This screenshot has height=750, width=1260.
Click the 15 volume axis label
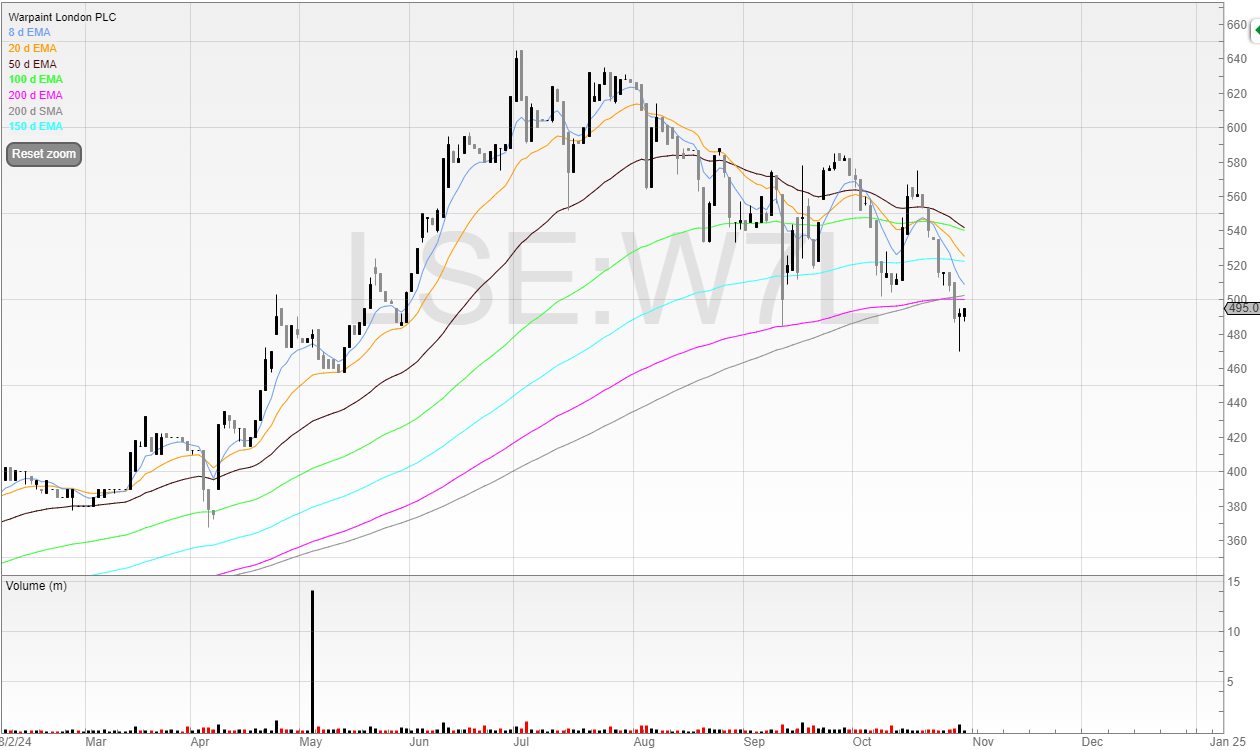[x=1235, y=582]
